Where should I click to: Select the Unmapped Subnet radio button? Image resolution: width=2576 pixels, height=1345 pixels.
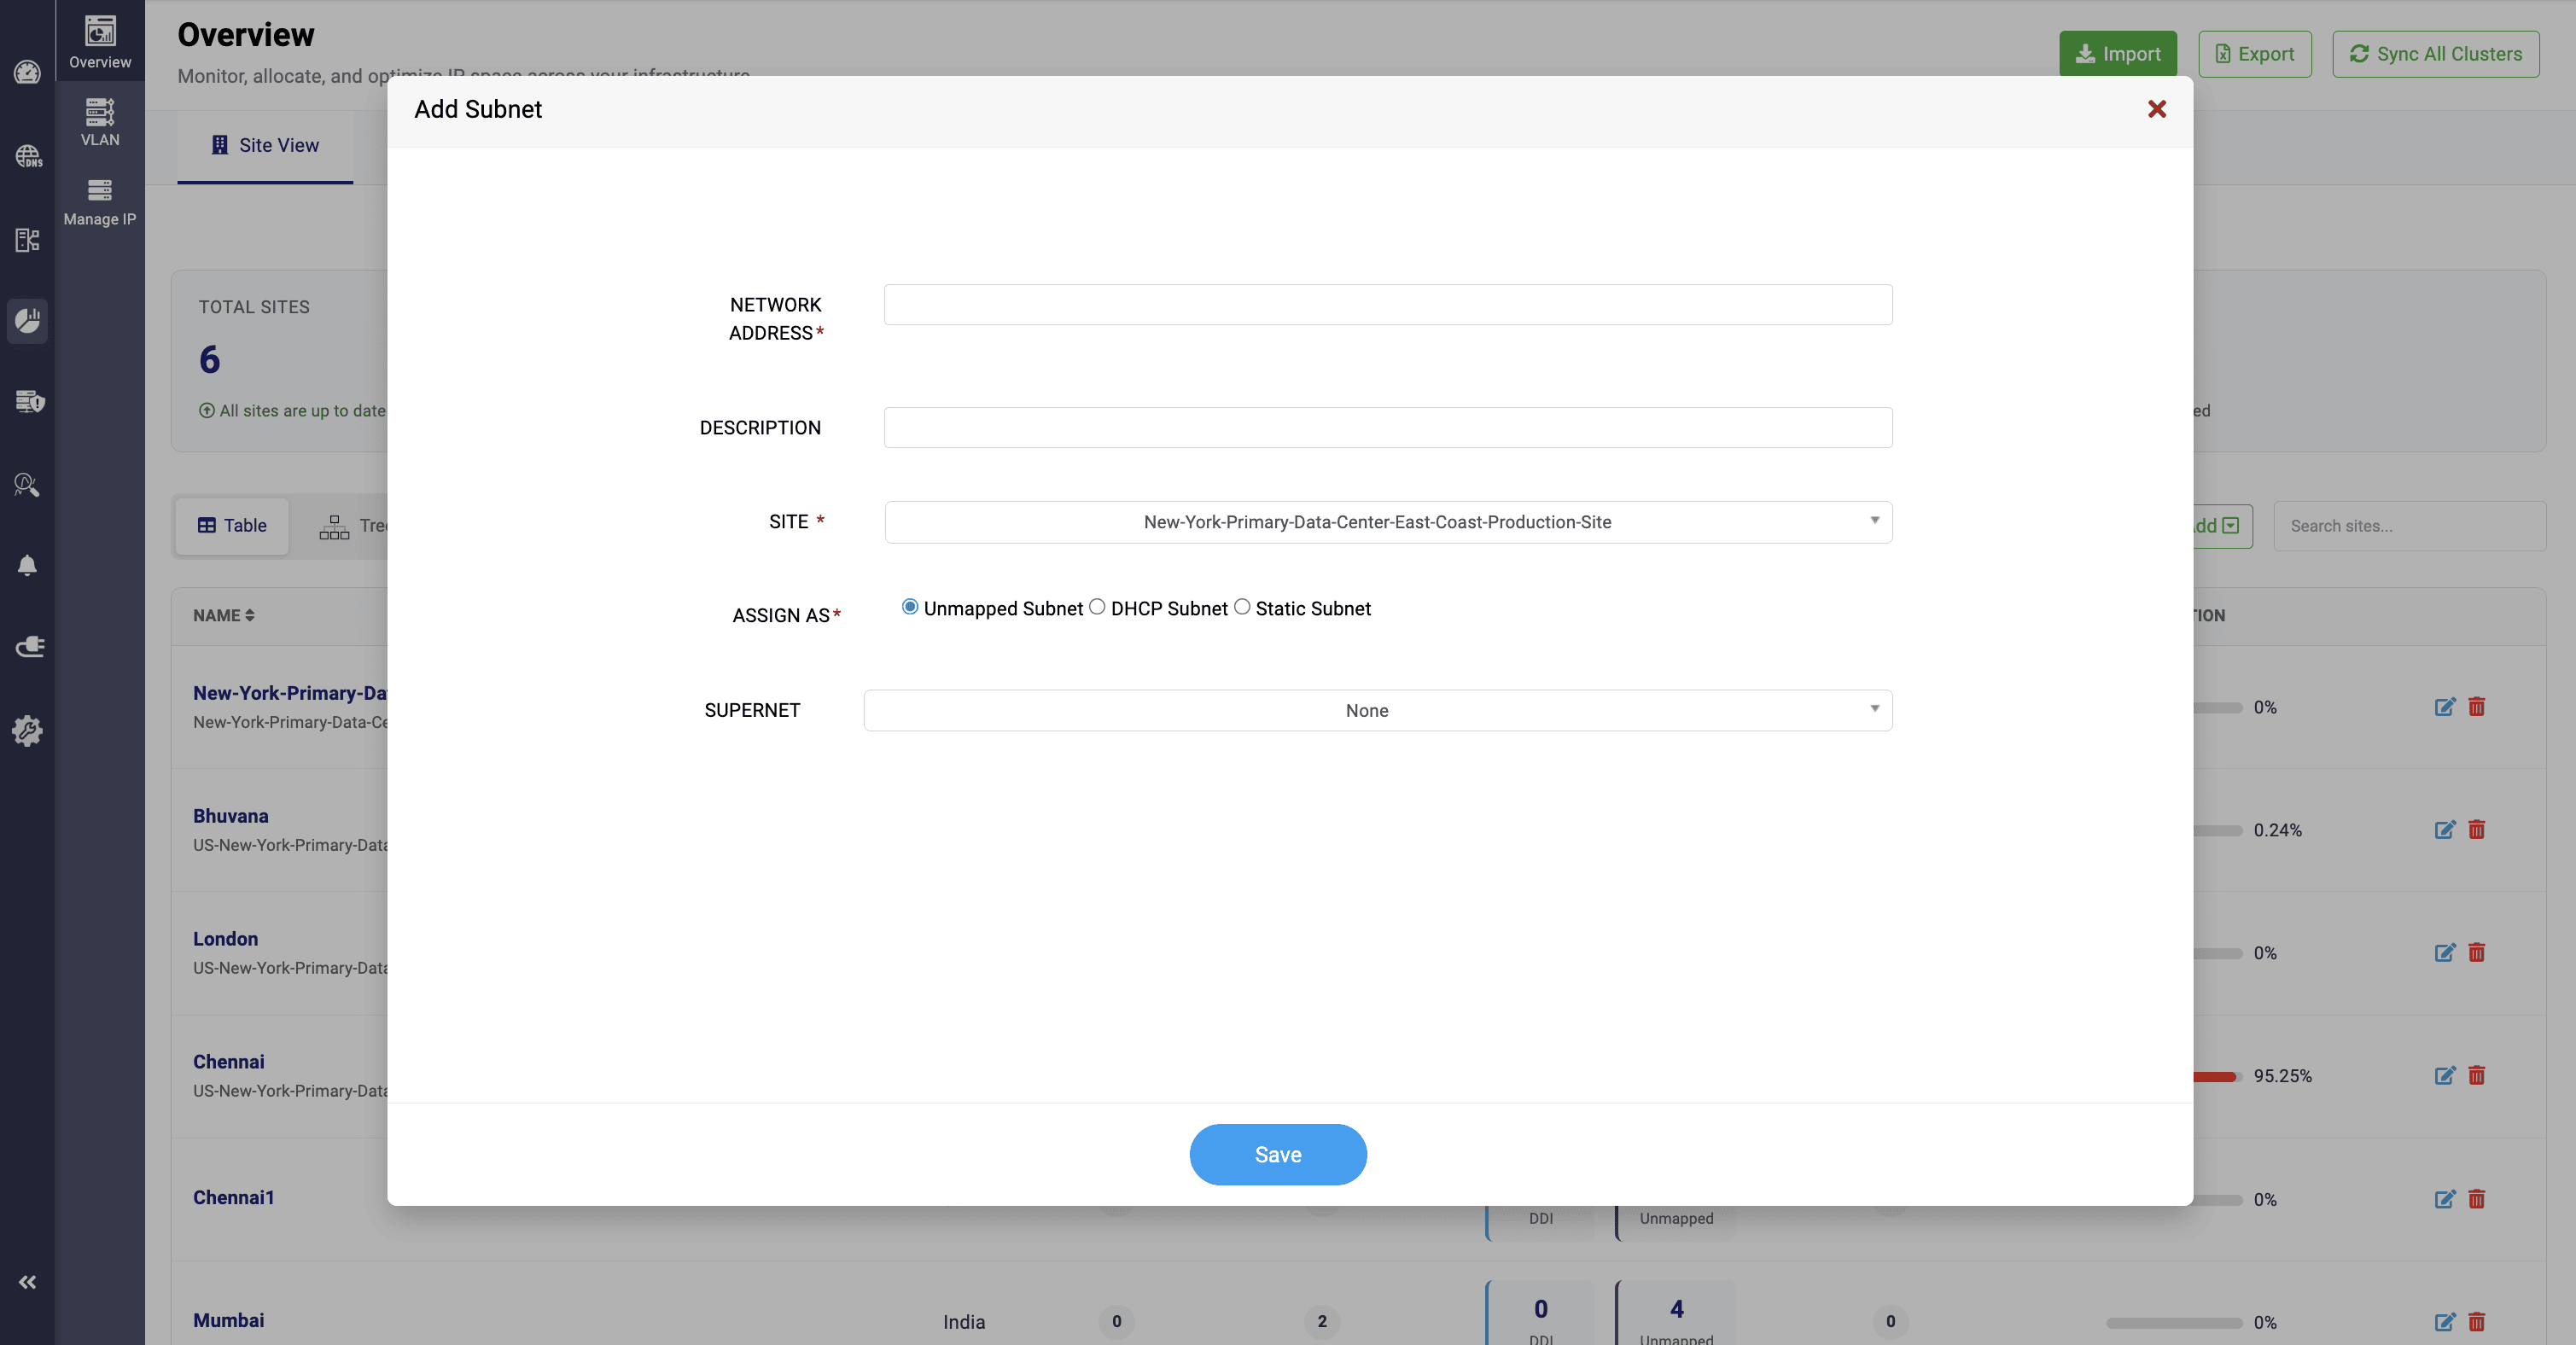tap(909, 607)
